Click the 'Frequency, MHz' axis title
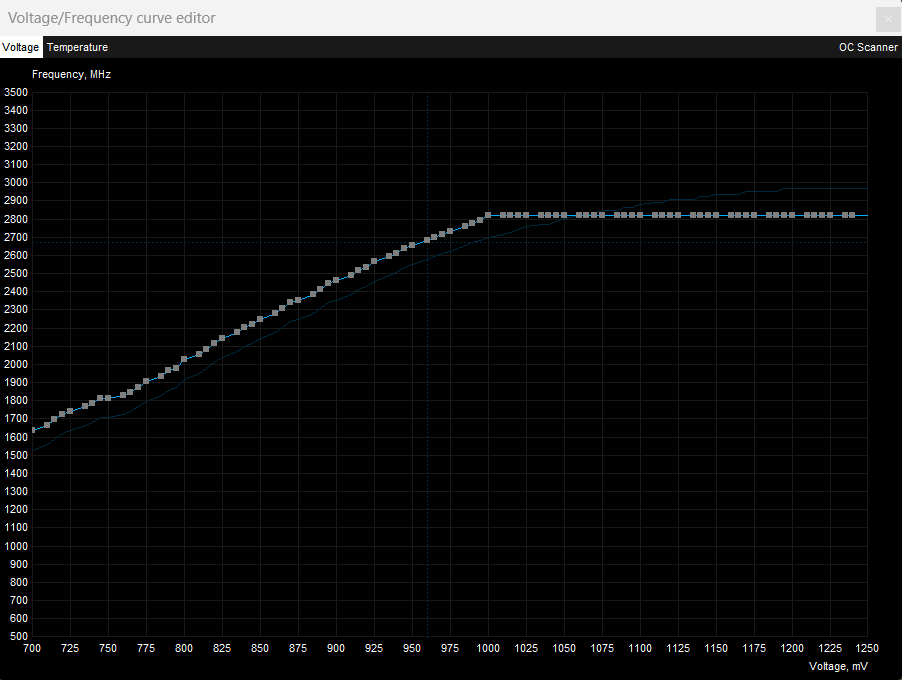902x680 pixels. tap(71, 74)
